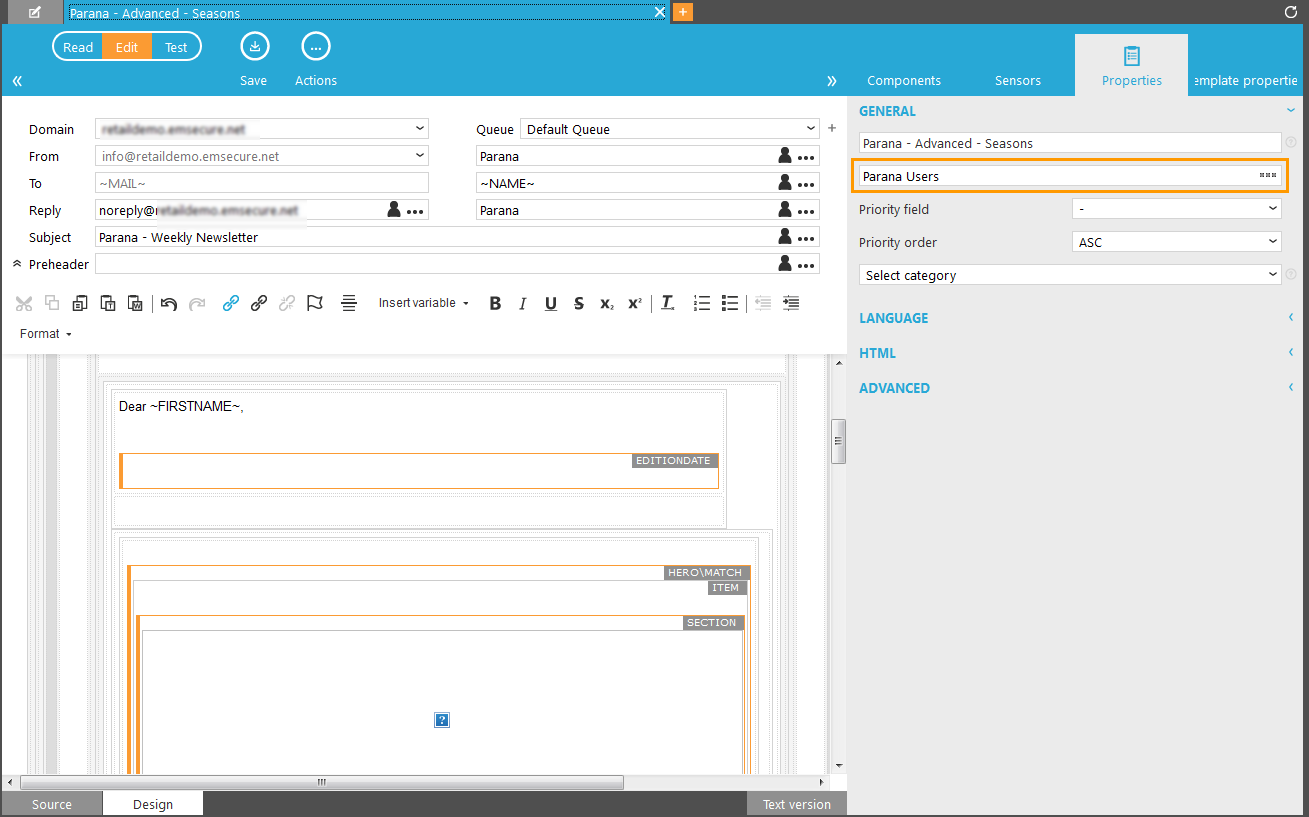Screen dimensions: 1309x817
Task: Click the anchor flag icon
Action: pos(315,303)
